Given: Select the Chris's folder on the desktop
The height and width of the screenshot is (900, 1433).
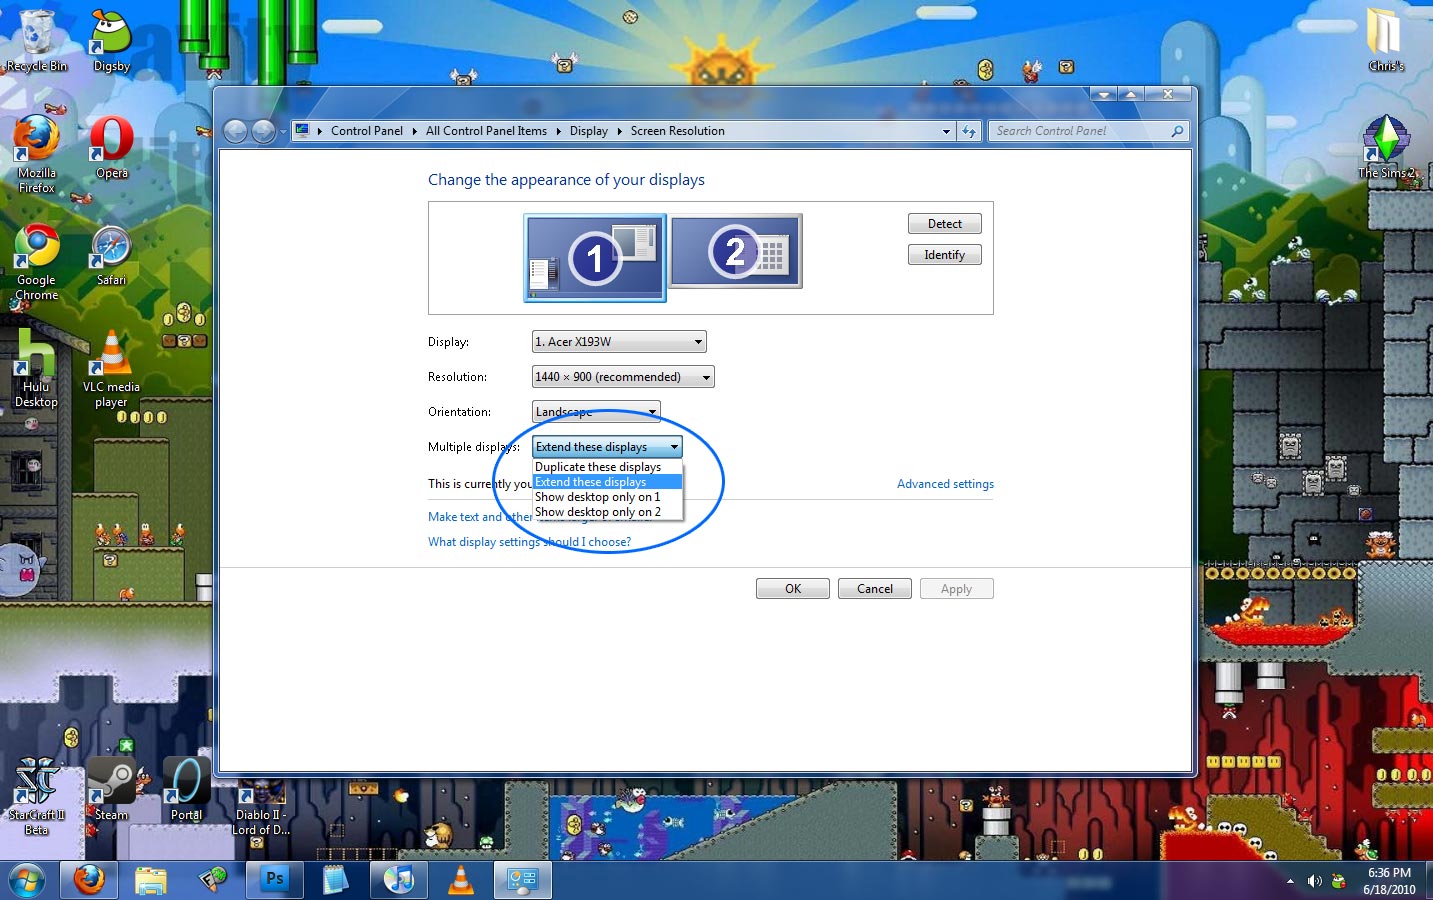Looking at the screenshot, I should click(1386, 41).
